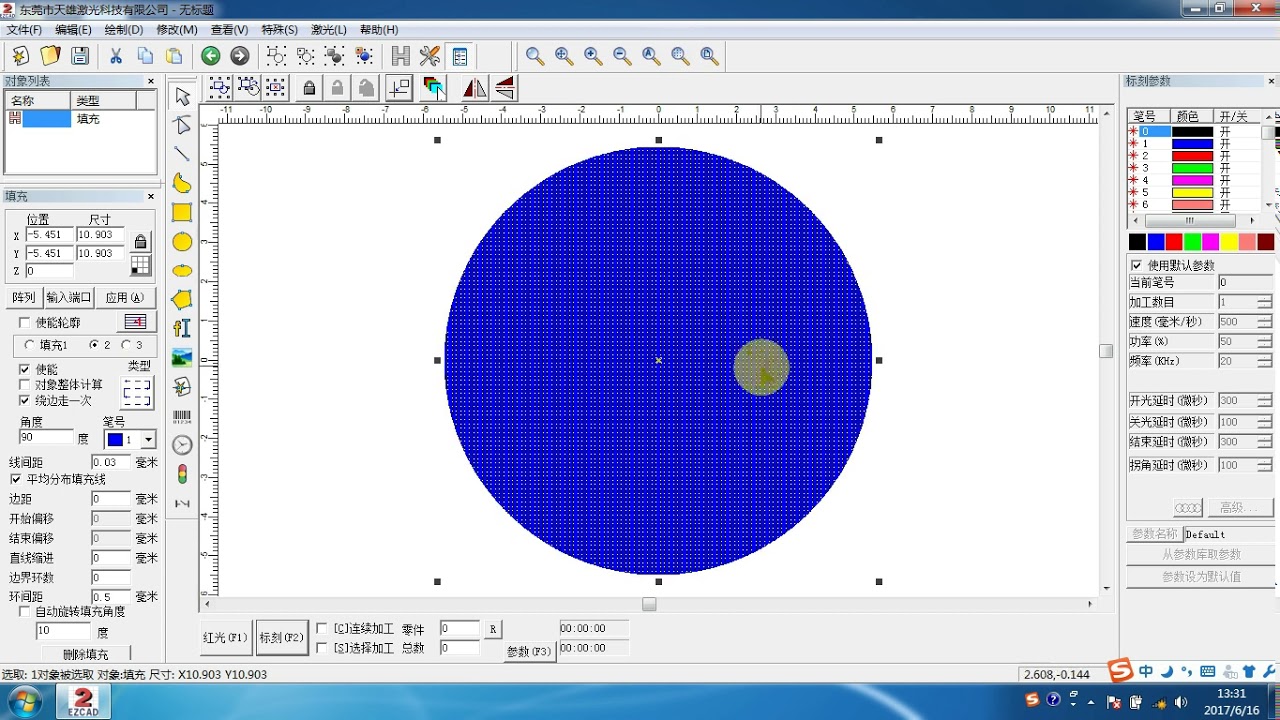Viewport: 1280px width, 720px height.
Task: Click the Lock object padlock icon
Action: point(309,88)
